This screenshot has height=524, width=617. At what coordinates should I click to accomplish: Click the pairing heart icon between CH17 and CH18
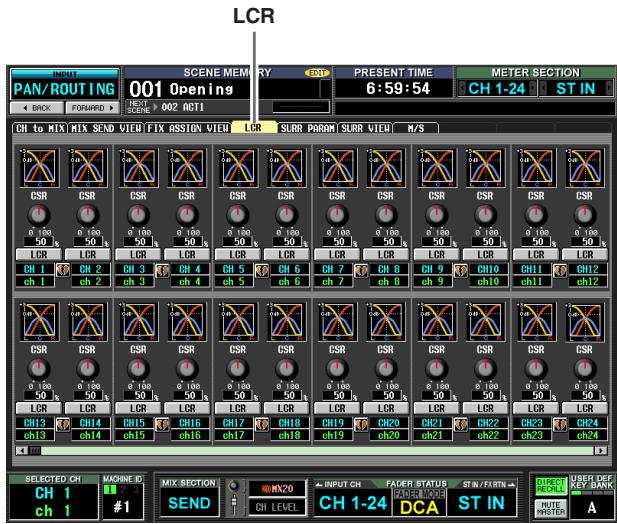(262, 424)
